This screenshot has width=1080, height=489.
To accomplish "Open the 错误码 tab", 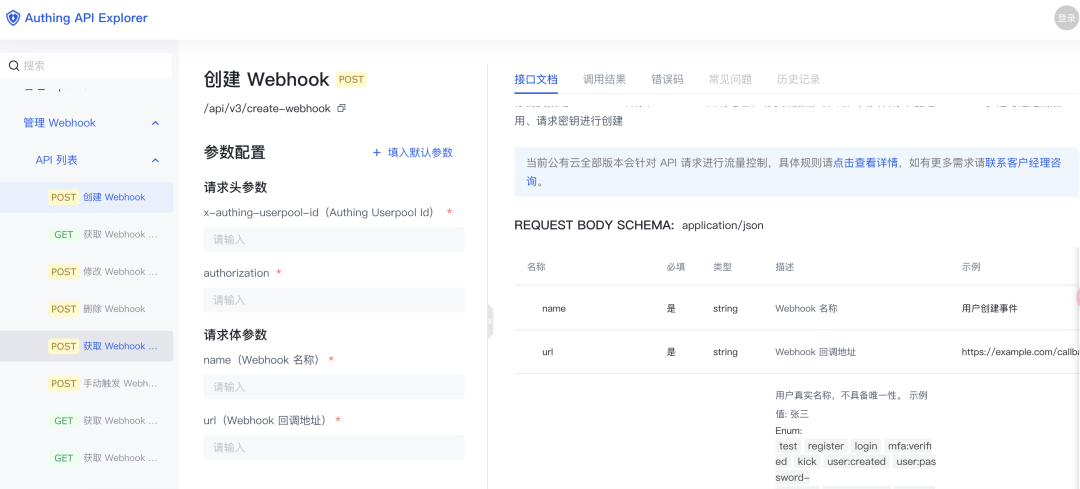I will pyautogui.click(x=667, y=79).
